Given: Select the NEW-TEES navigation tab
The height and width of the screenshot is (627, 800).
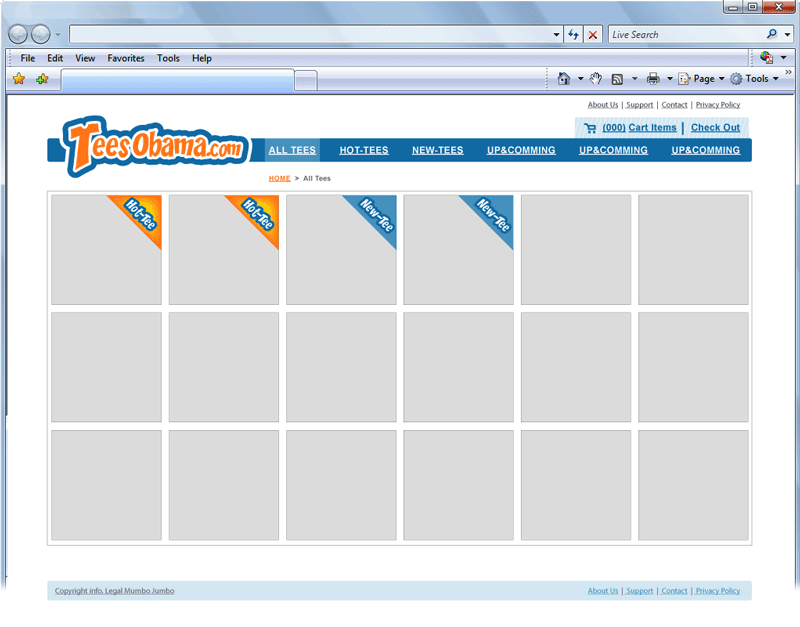Looking at the screenshot, I should tap(438, 150).
